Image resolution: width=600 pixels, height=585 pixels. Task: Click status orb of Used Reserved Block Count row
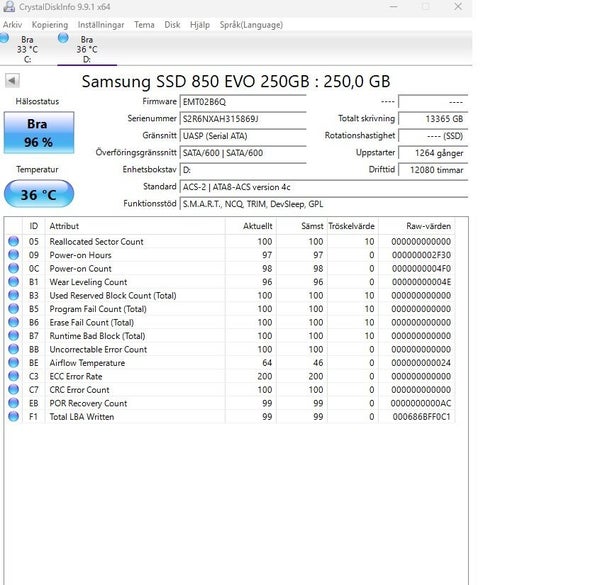coord(13,295)
